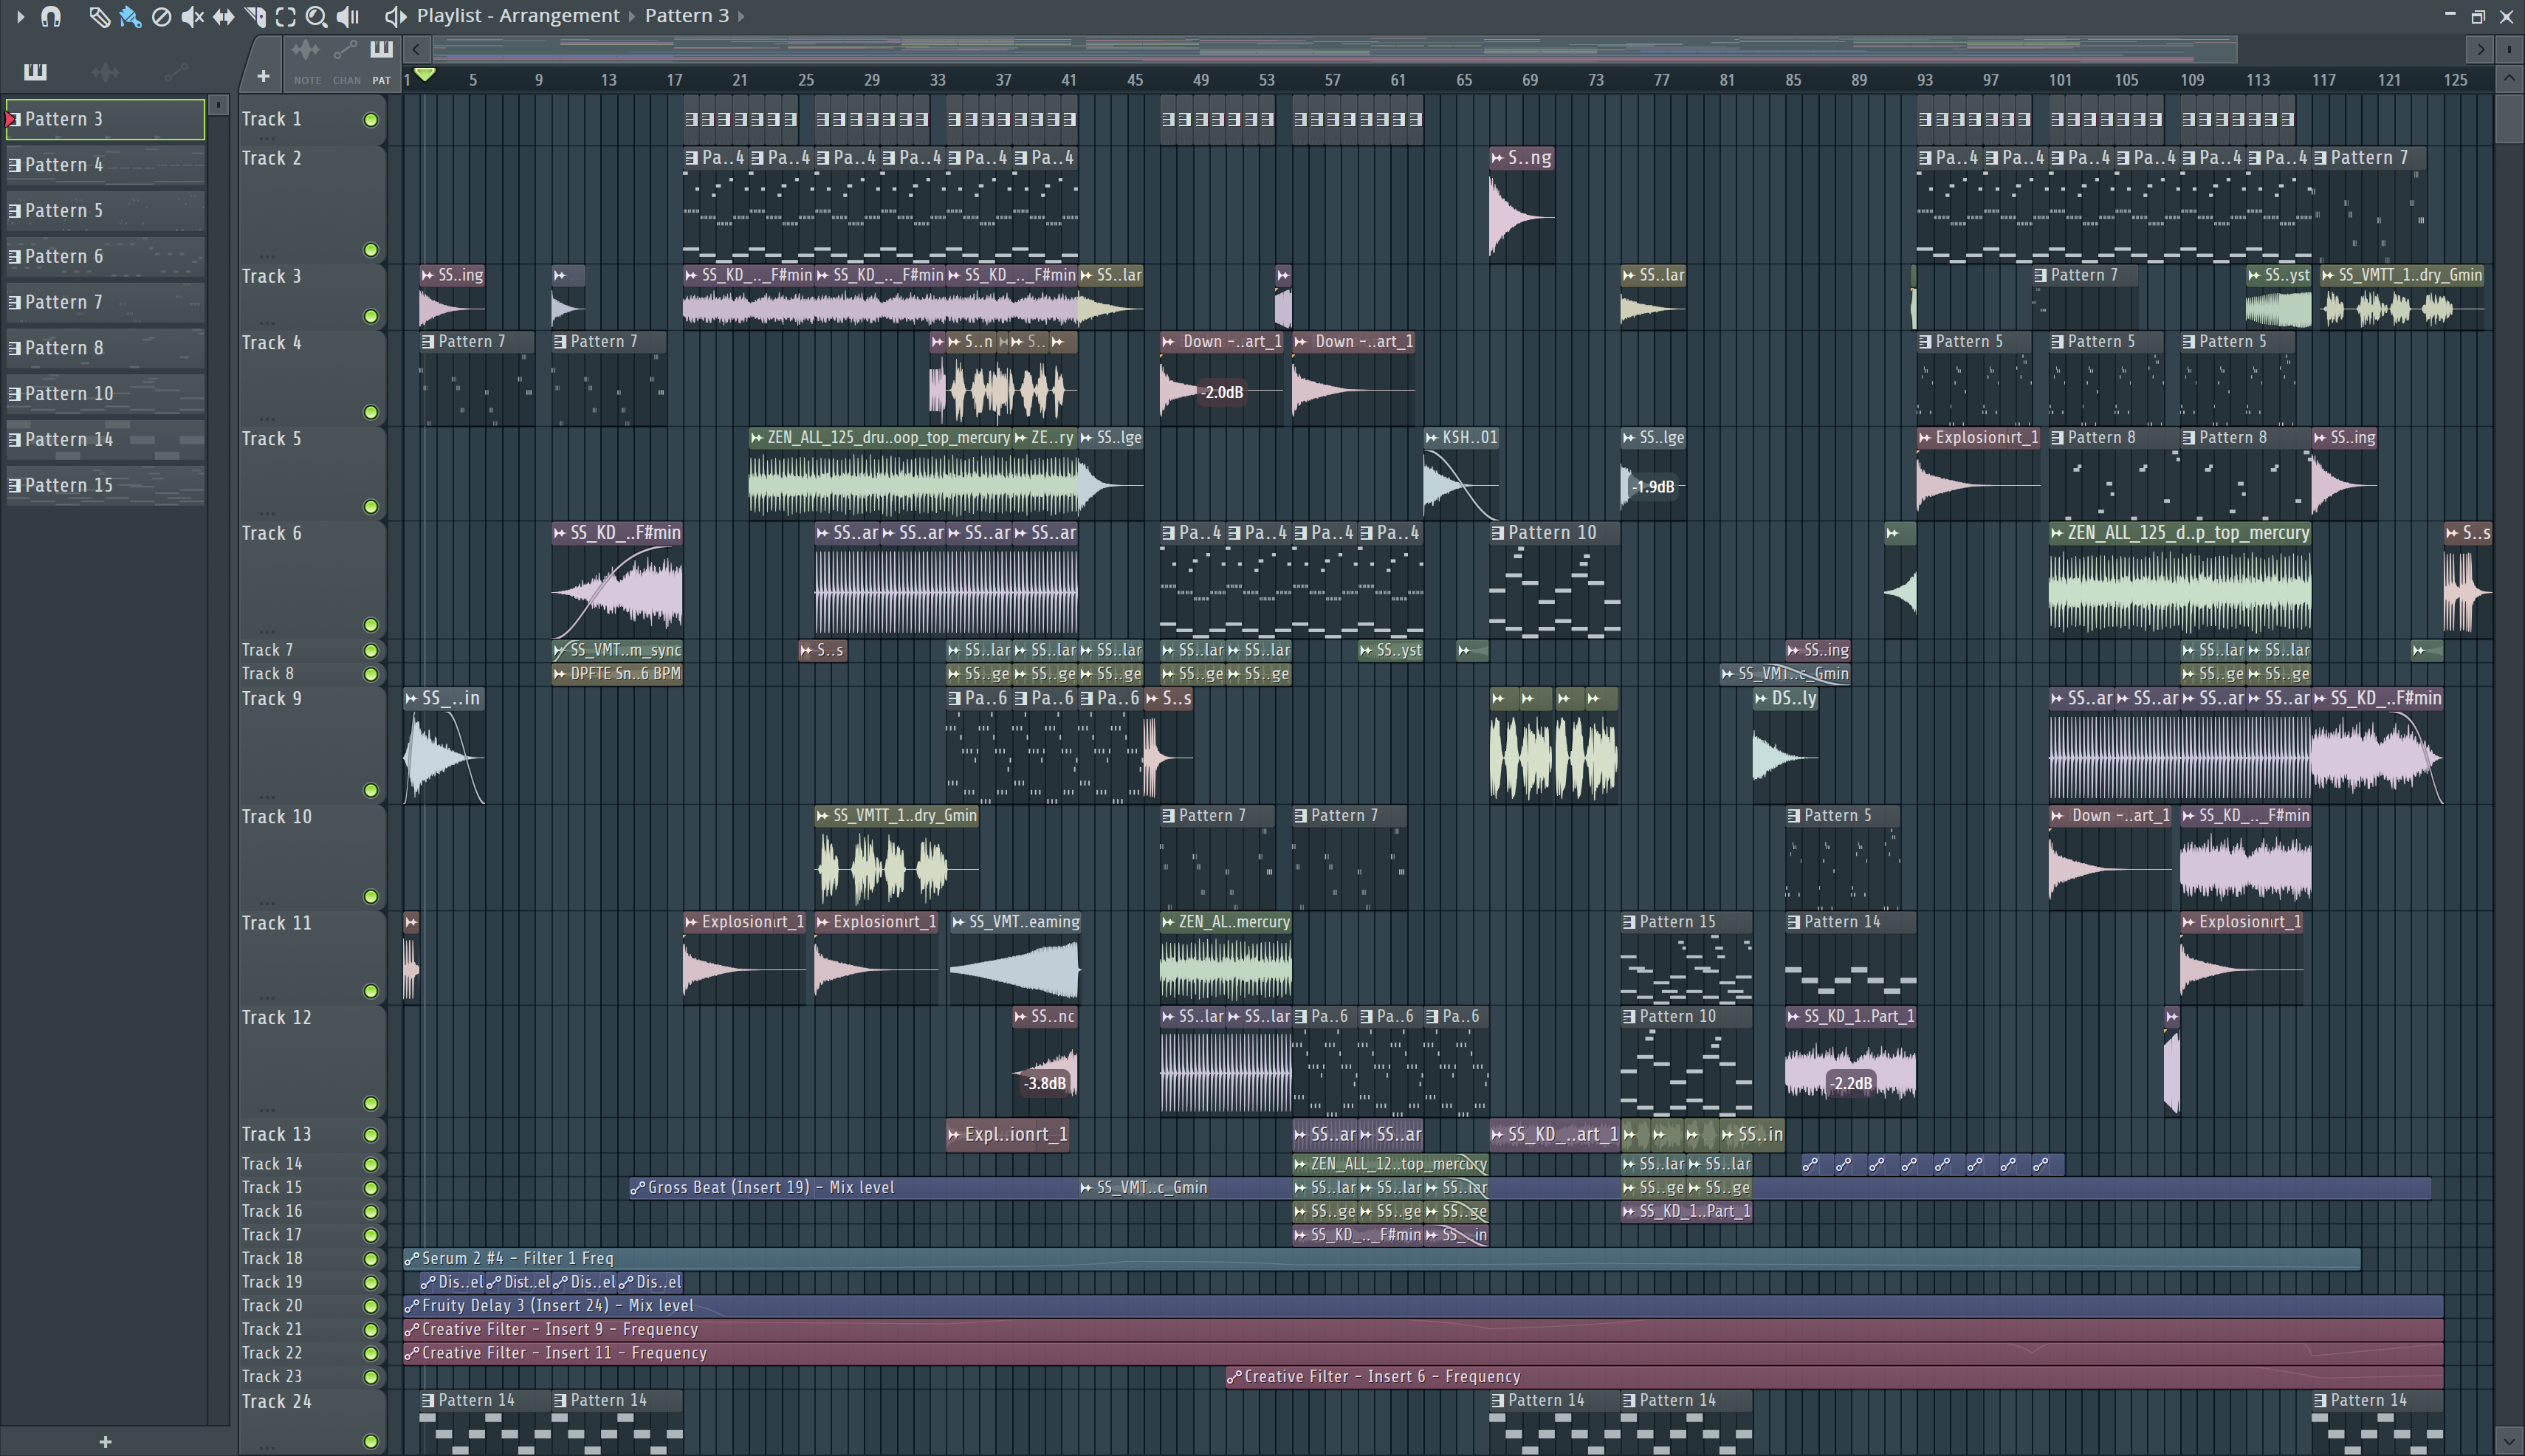2525x1456 pixels.
Task: Click the -3.8dB gain label on Track 12
Action: coord(1045,1083)
